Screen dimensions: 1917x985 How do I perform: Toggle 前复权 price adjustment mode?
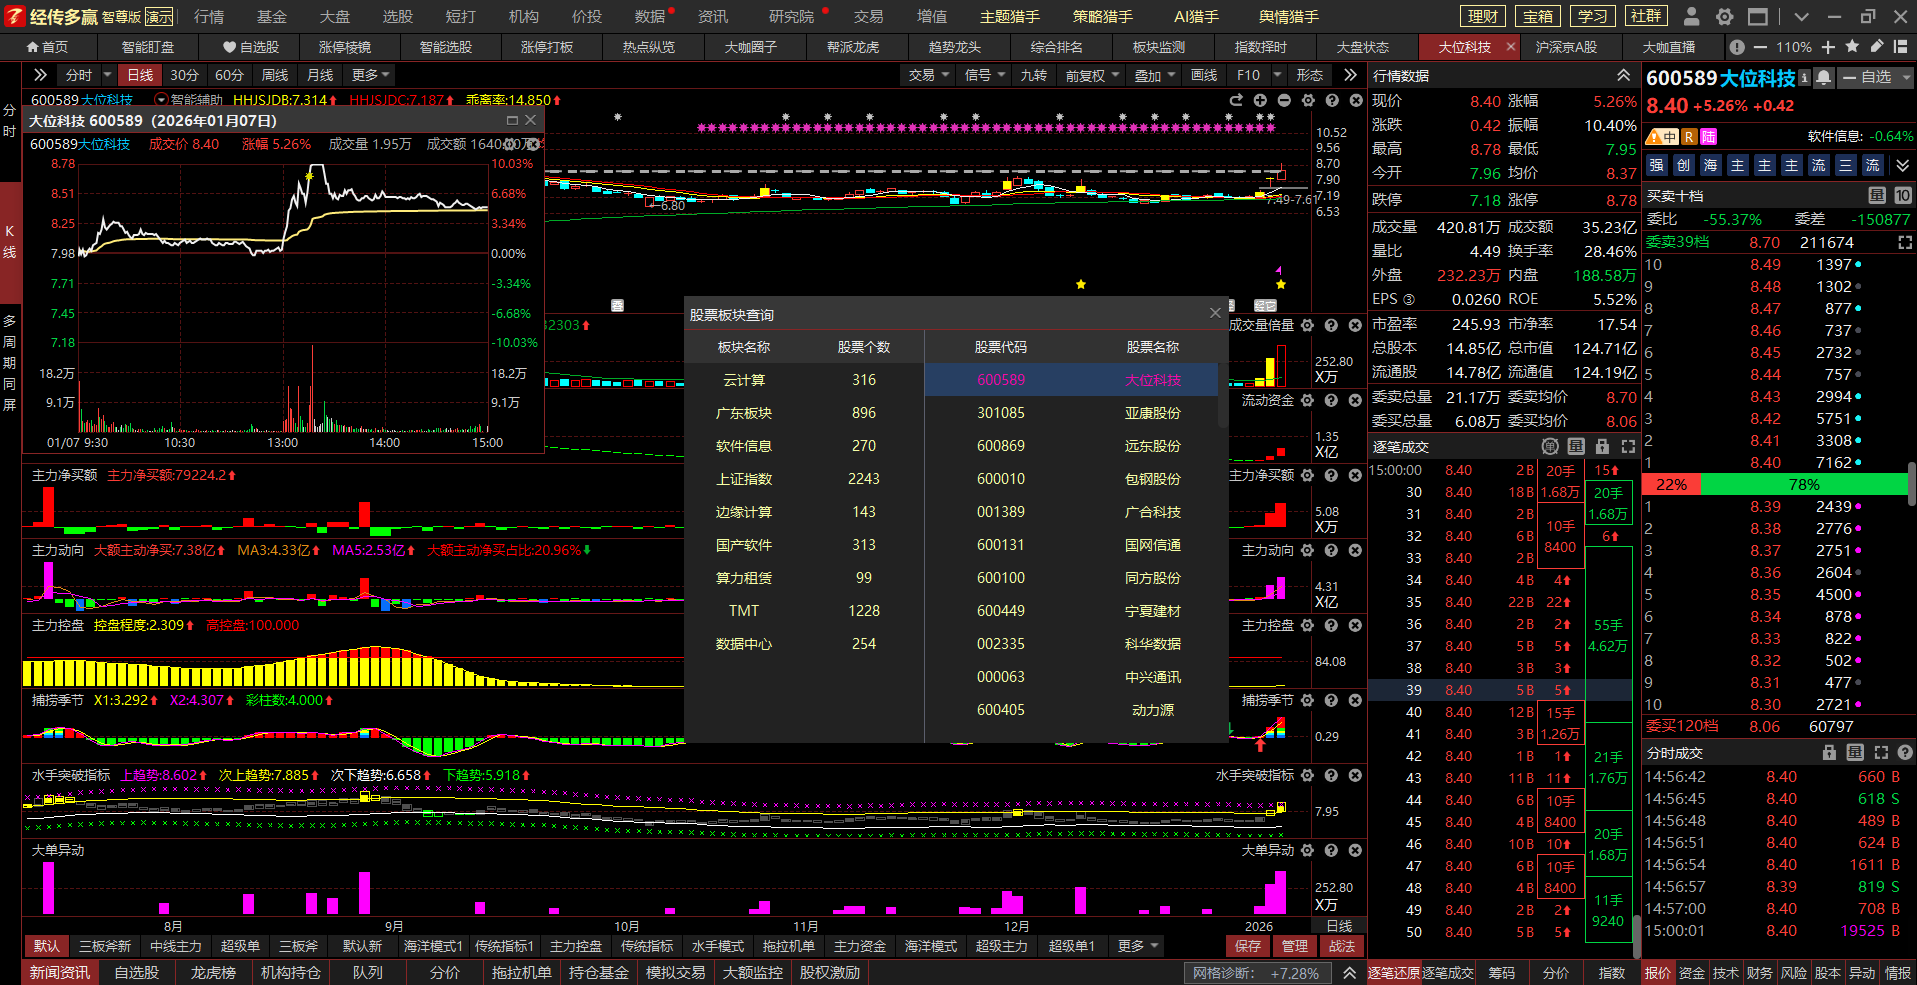pos(1090,75)
